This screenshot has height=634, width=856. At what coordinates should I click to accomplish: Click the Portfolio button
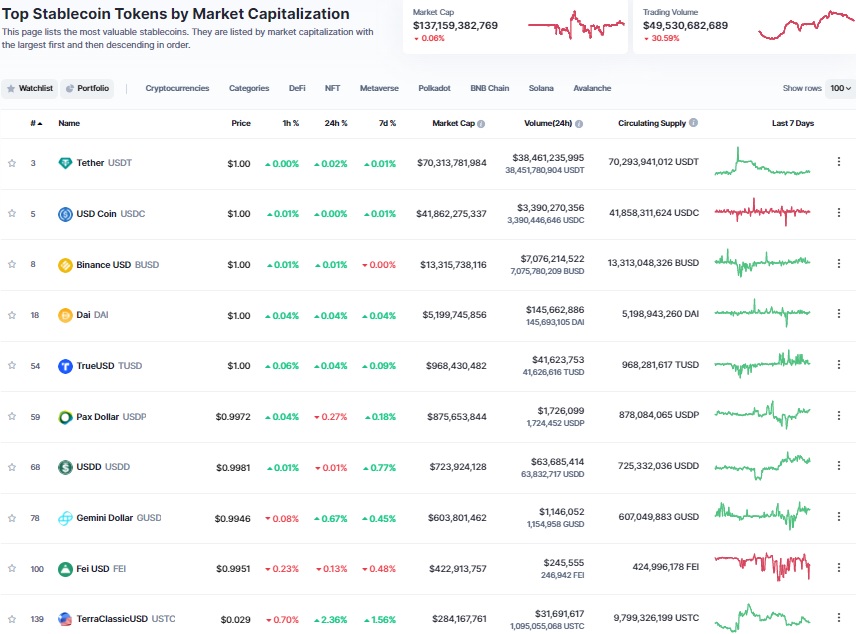click(87, 88)
